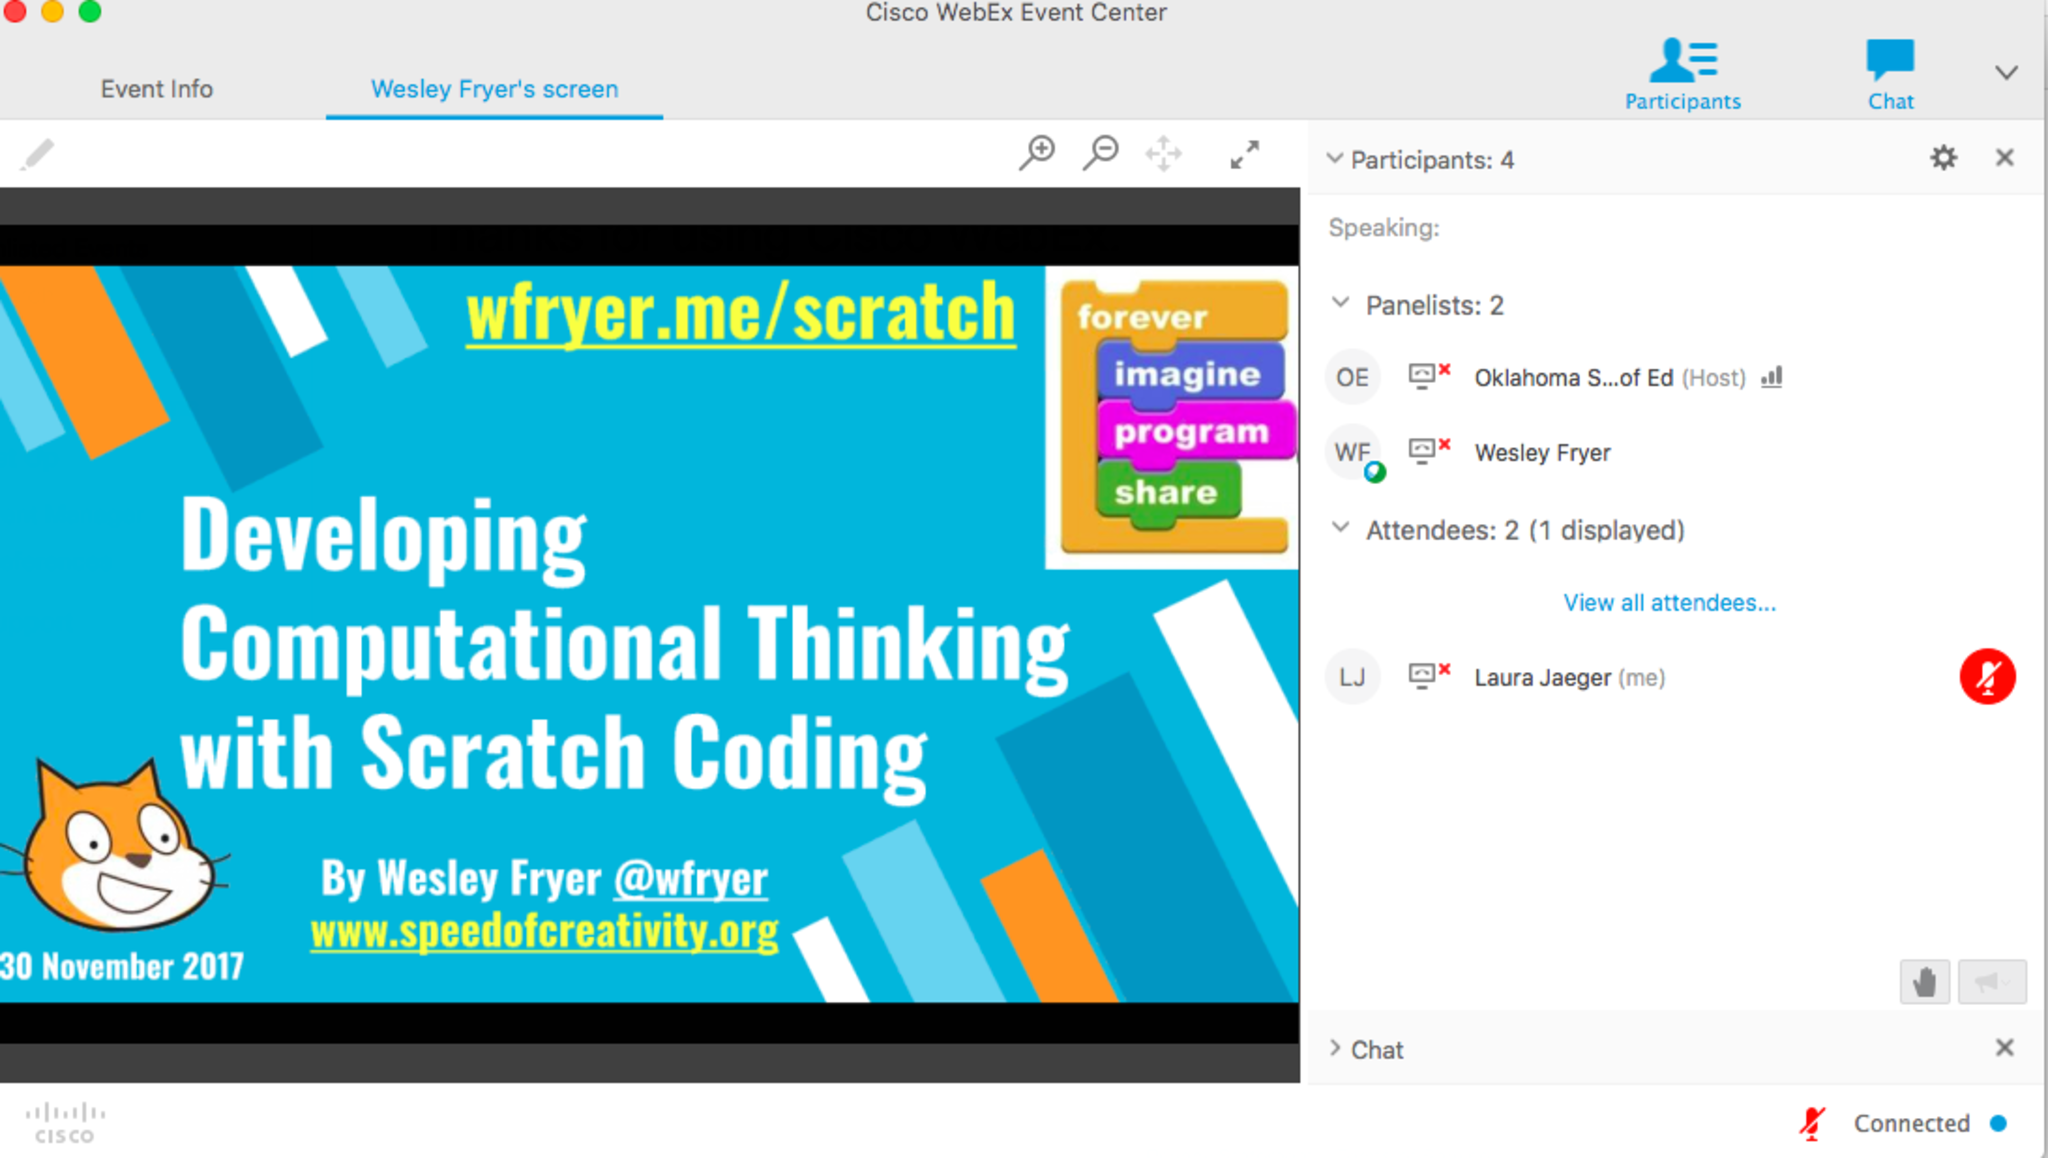Click the zoom in magnifier icon
The image size is (2048, 1158).
tap(1037, 153)
